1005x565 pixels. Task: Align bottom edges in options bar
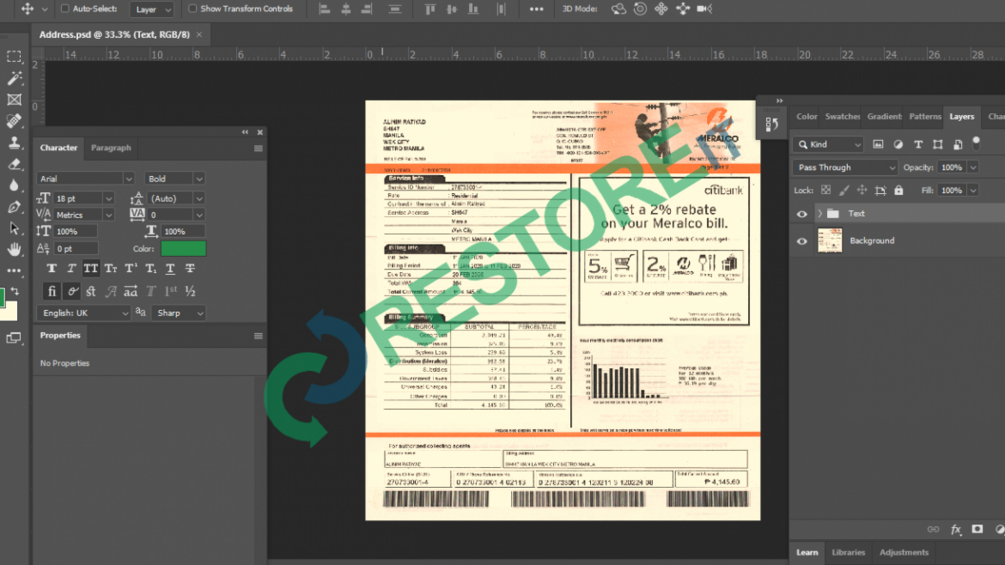coord(473,9)
